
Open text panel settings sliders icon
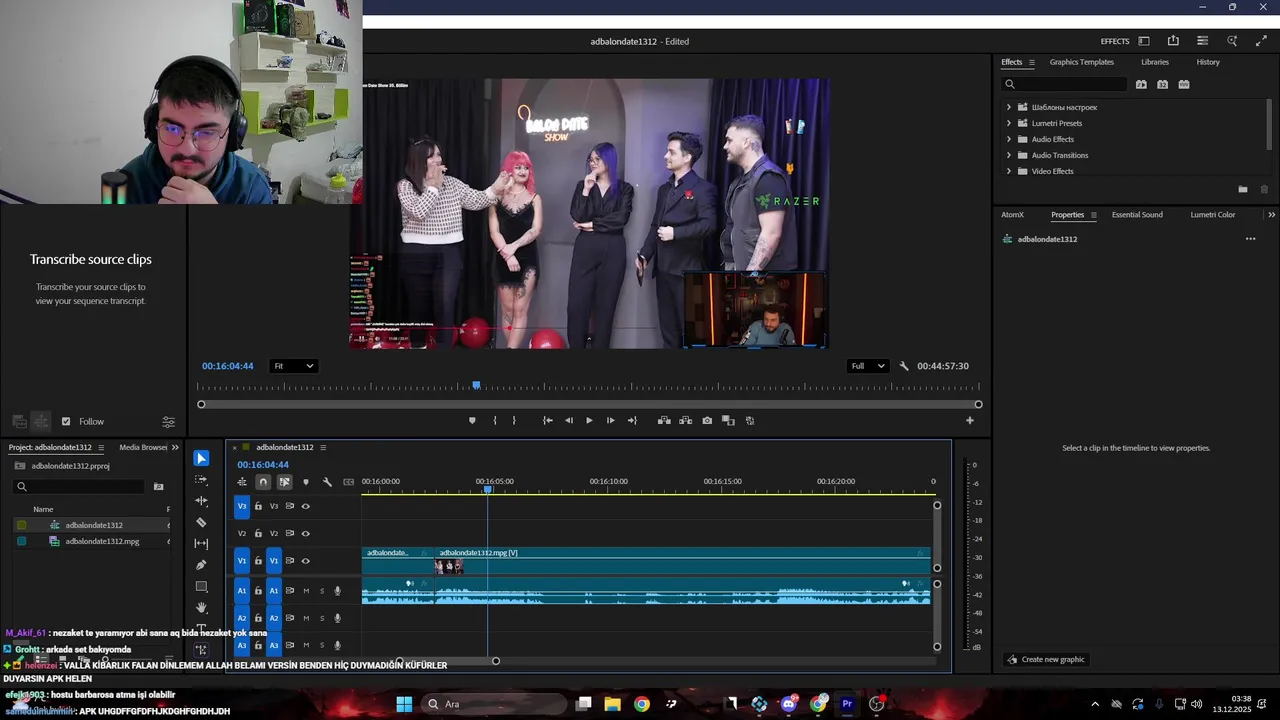[168, 422]
